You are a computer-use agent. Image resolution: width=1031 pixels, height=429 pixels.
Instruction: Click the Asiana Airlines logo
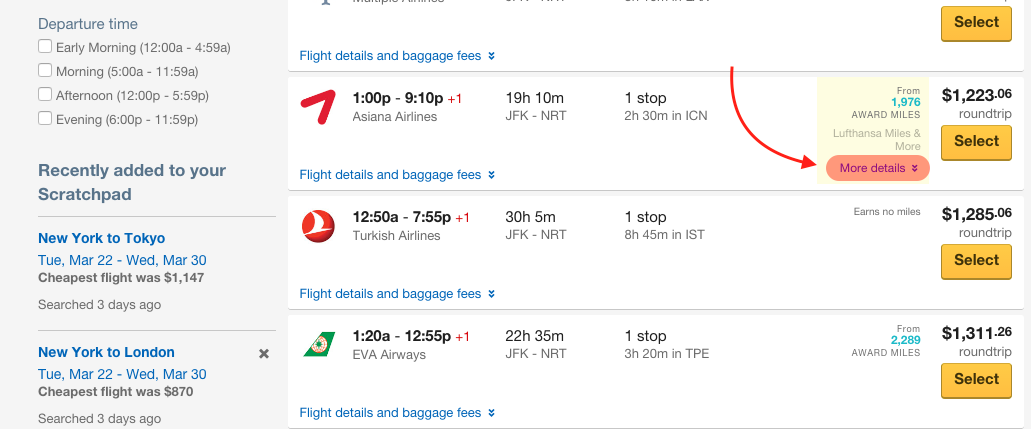click(318, 107)
